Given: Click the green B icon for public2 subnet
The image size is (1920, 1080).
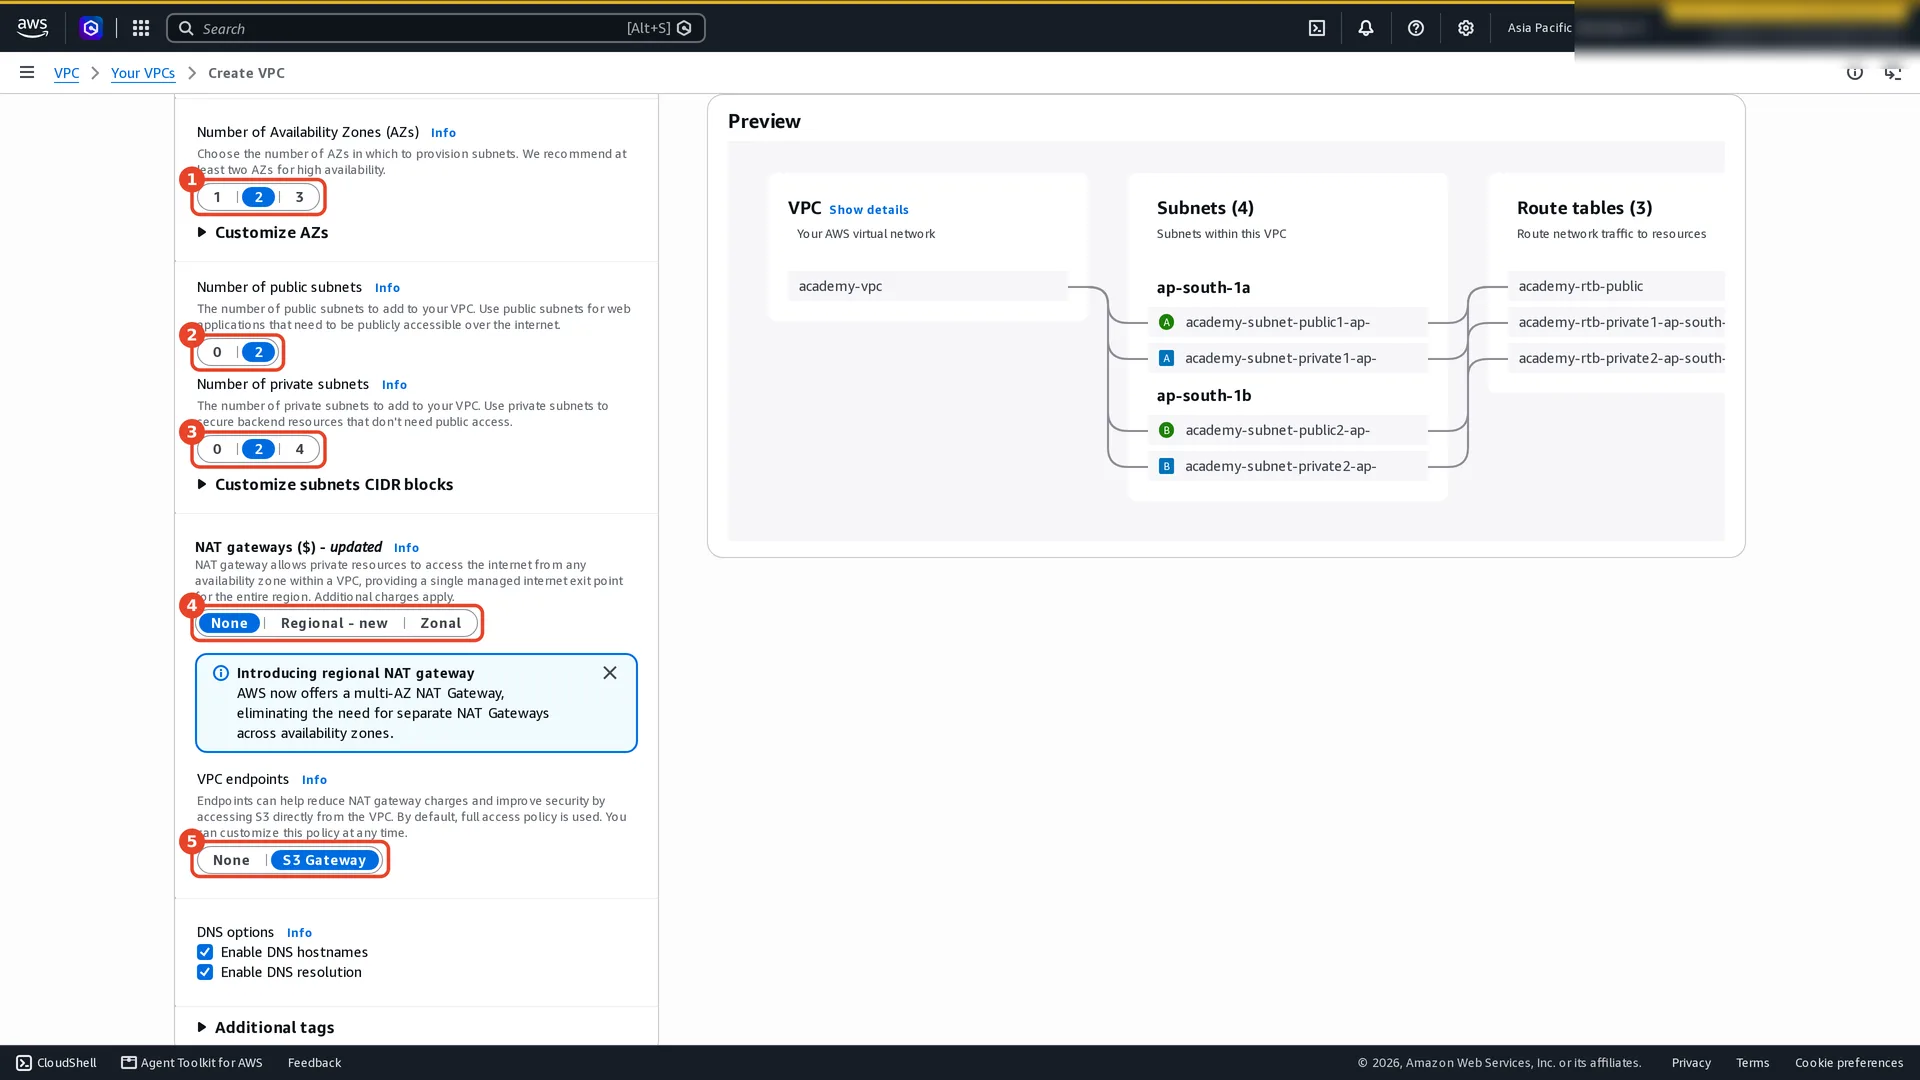Looking at the screenshot, I should pyautogui.click(x=1166, y=430).
